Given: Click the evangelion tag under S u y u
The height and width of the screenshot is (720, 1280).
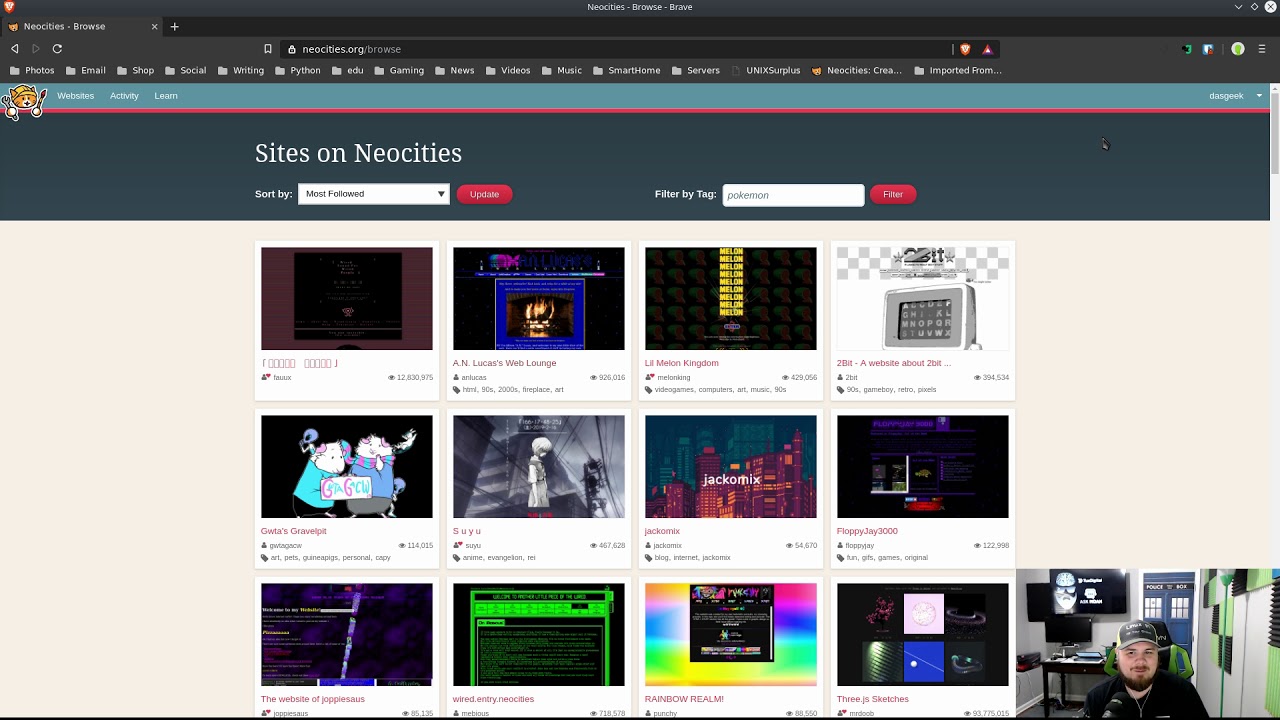Looking at the screenshot, I should [505, 558].
